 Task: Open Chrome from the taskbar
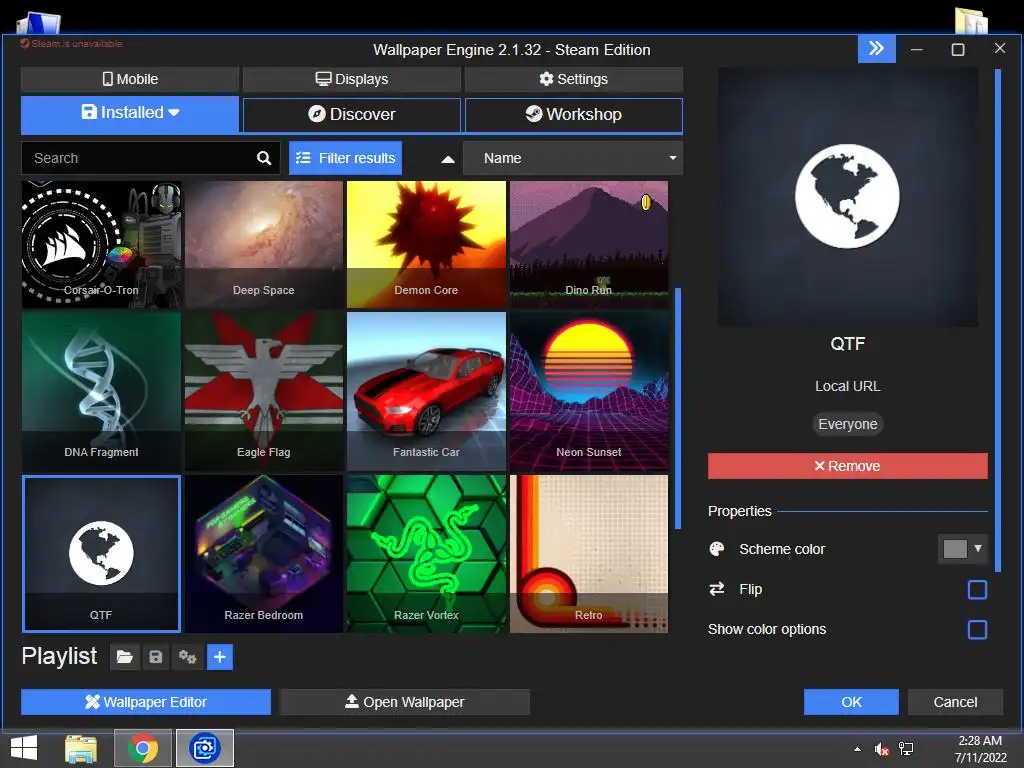tap(143, 748)
